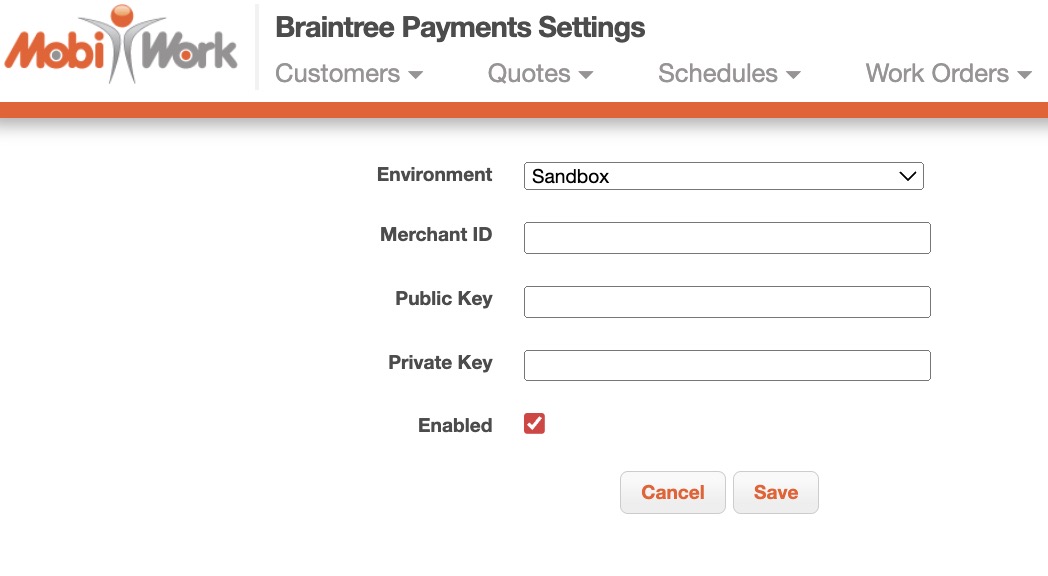Click the caret arrow next to Customers
1048x576 pixels.
click(416, 75)
